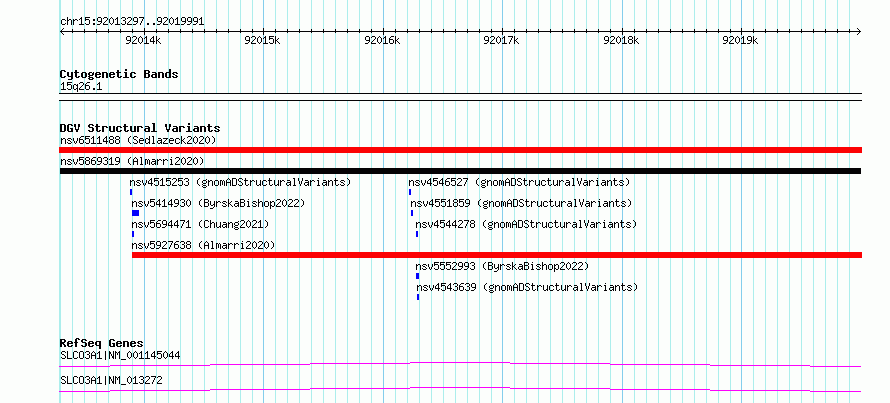Open variant nsv5414930 (ByrskaBishop2022) label
Viewport: 890px width, 403px height.
pos(219,203)
